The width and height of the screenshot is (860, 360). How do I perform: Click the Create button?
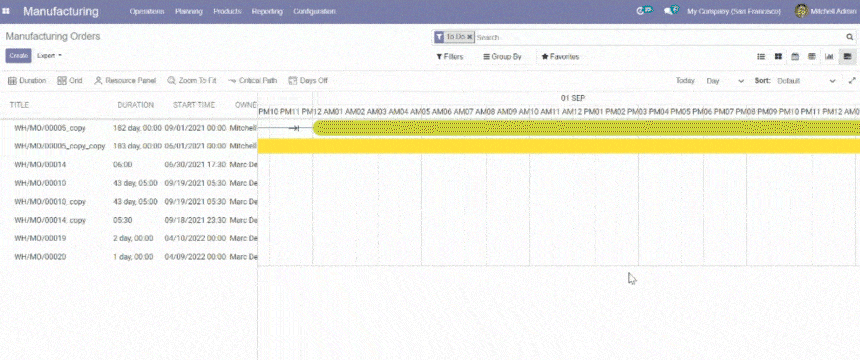coord(18,56)
